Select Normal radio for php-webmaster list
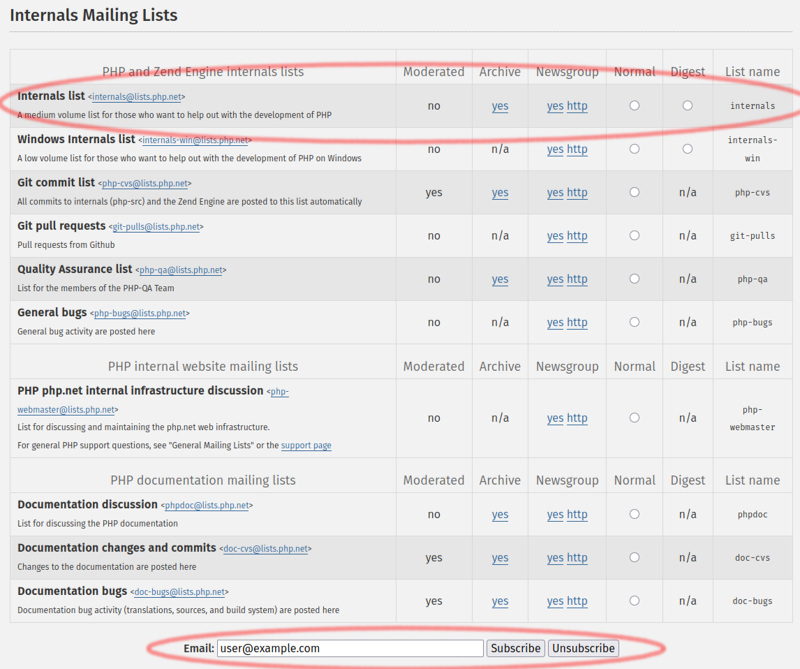The width and height of the screenshot is (800, 669). (x=634, y=418)
